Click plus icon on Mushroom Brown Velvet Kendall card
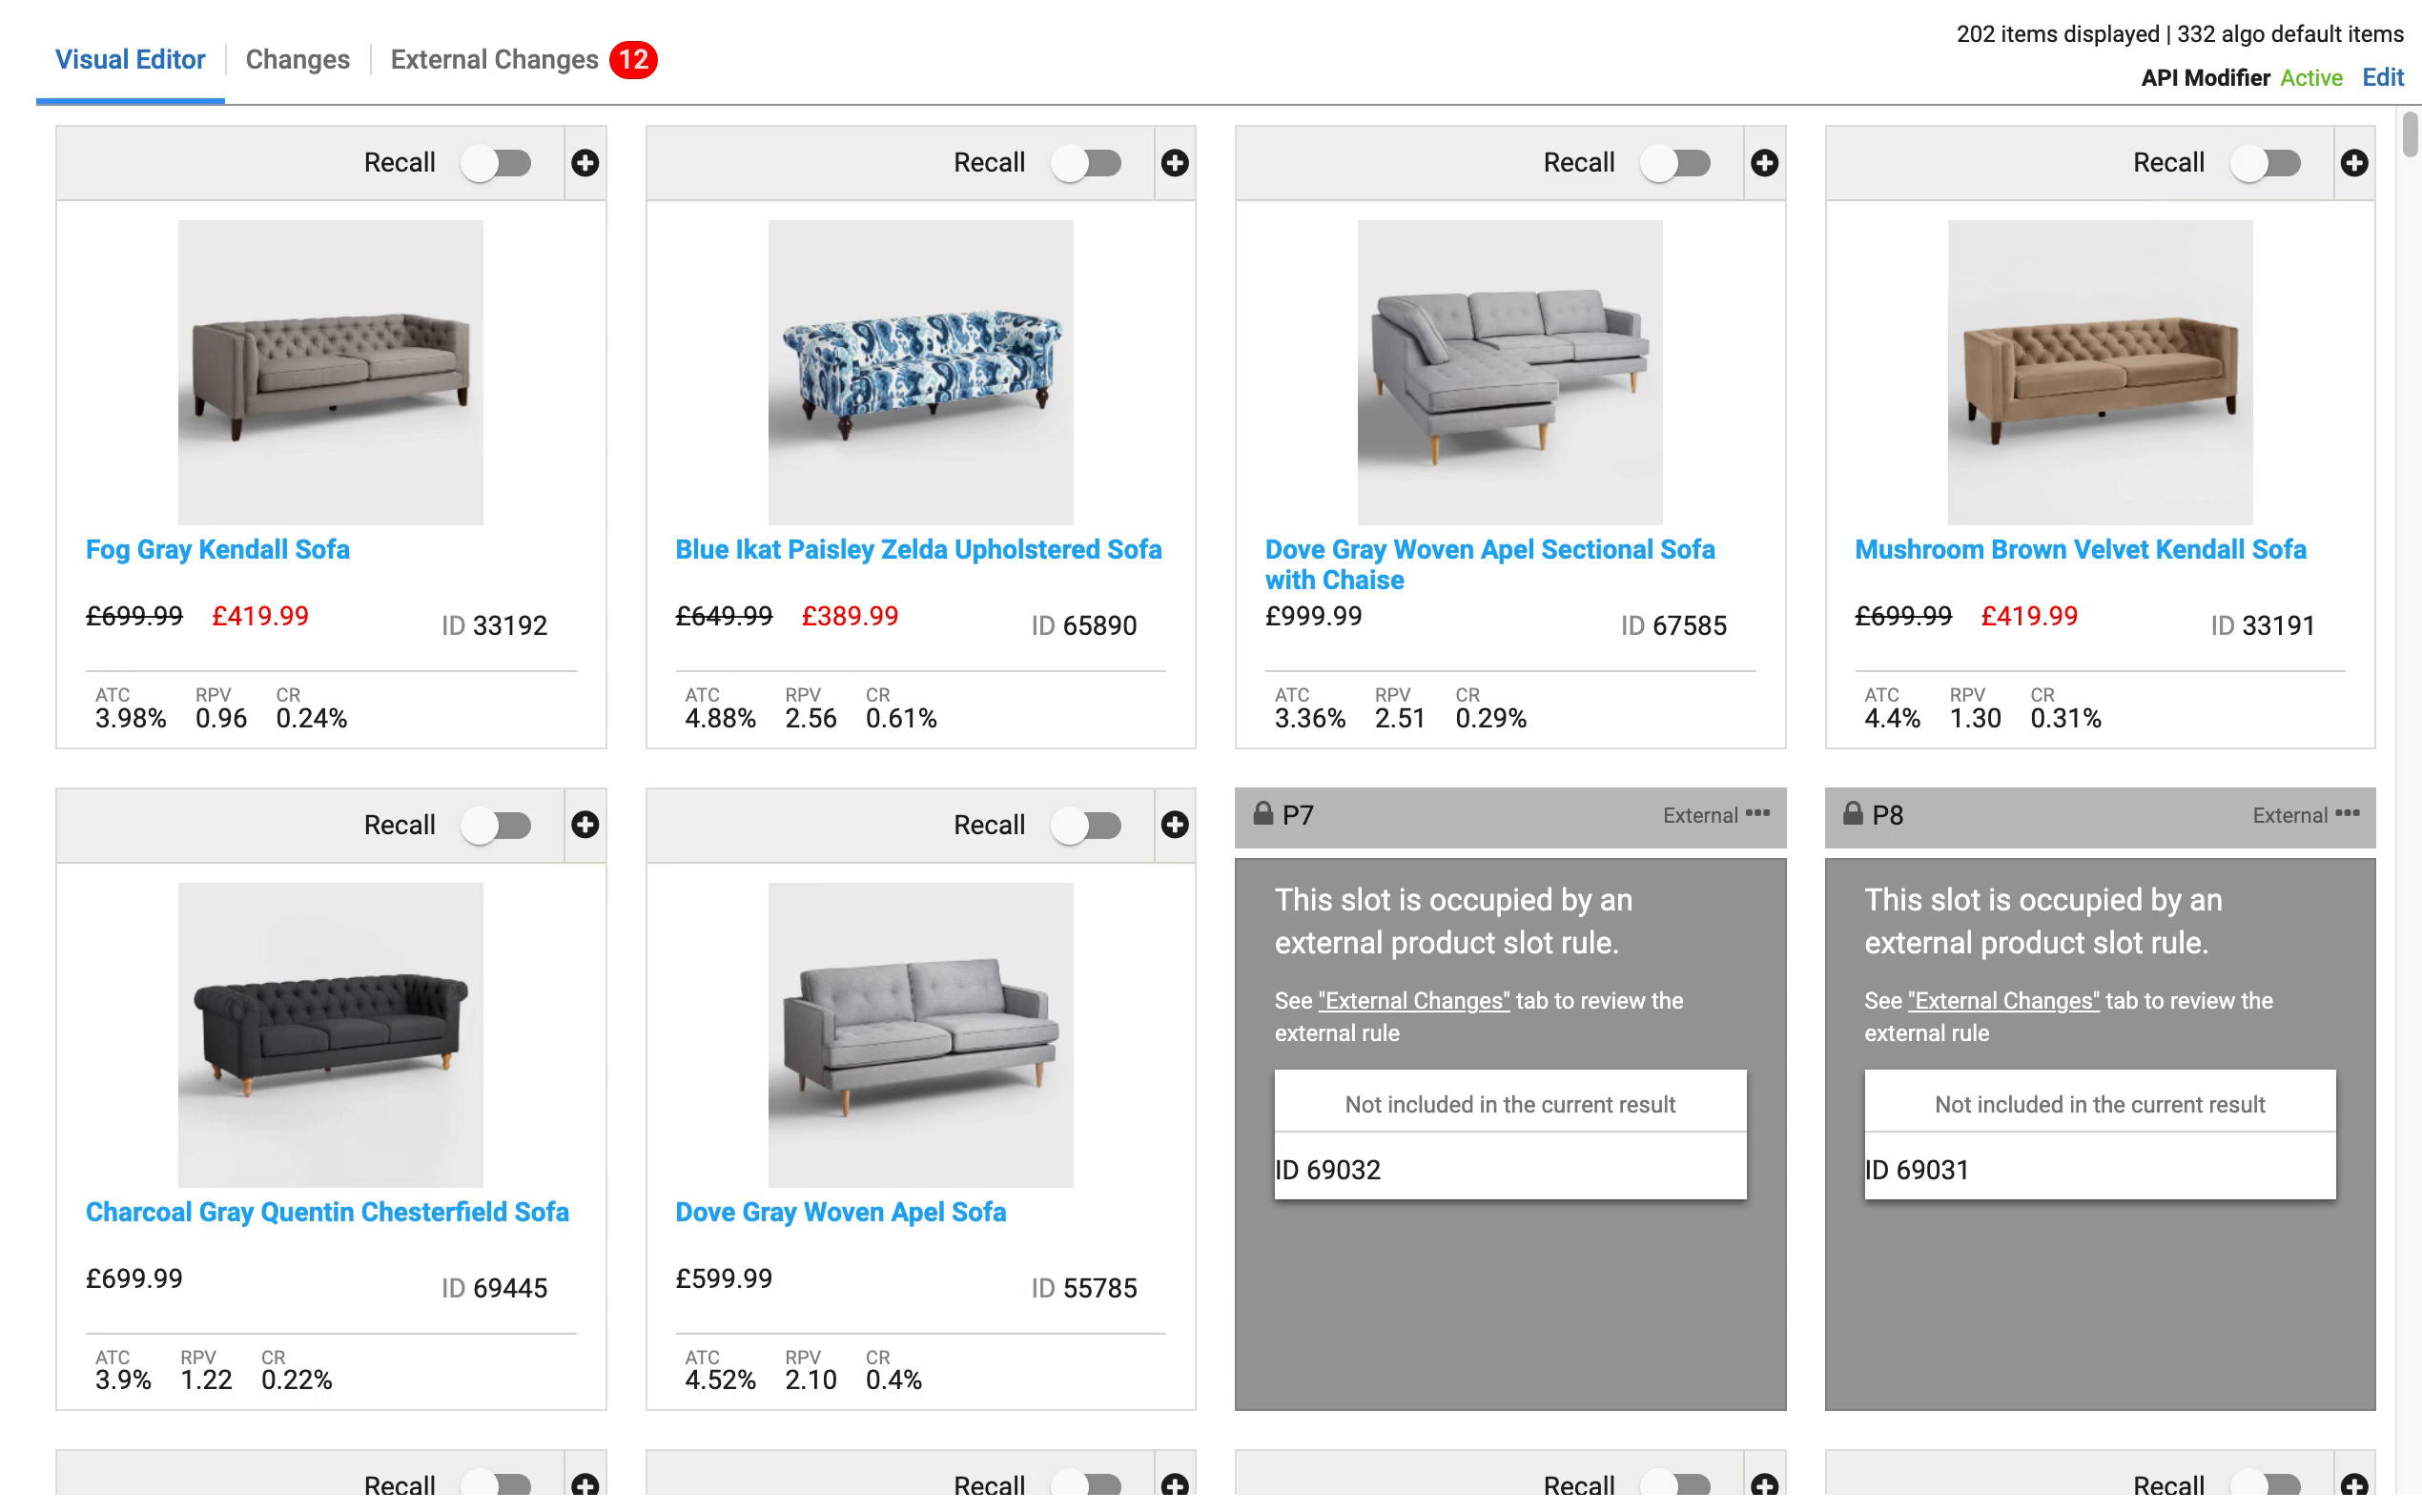This screenshot has width=2422, height=1512. tap(2354, 163)
